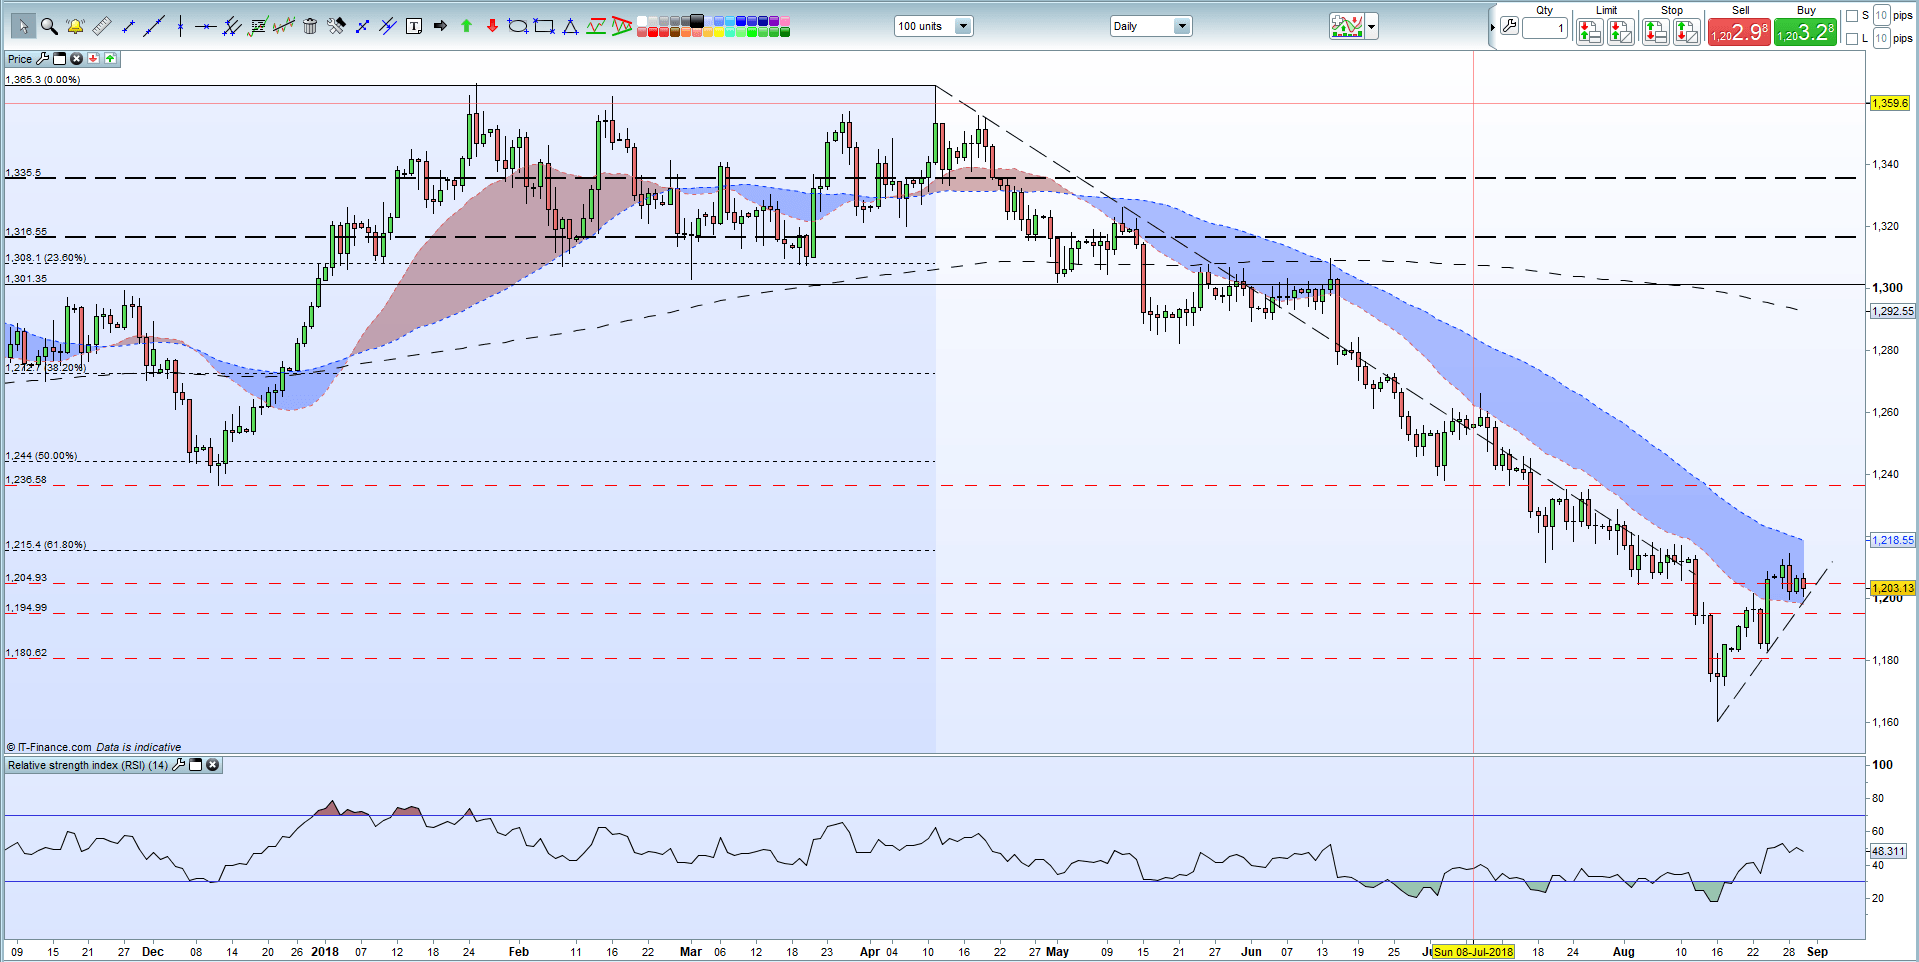Open the price alert bell tool
The width and height of the screenshot is (1919, 962).
75,26
